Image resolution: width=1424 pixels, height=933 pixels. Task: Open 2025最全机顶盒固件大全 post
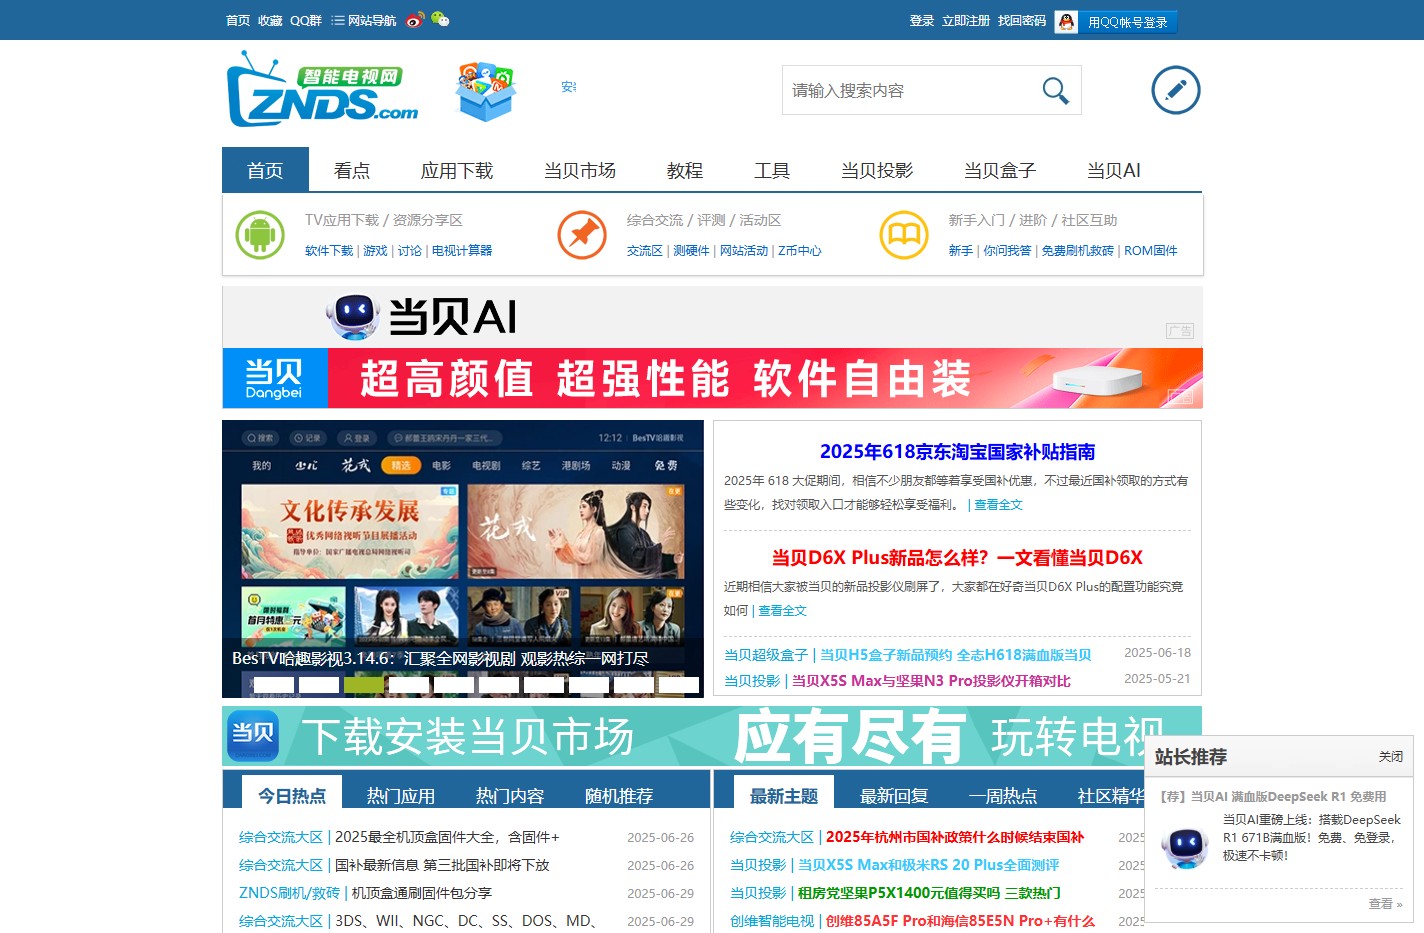447,837
